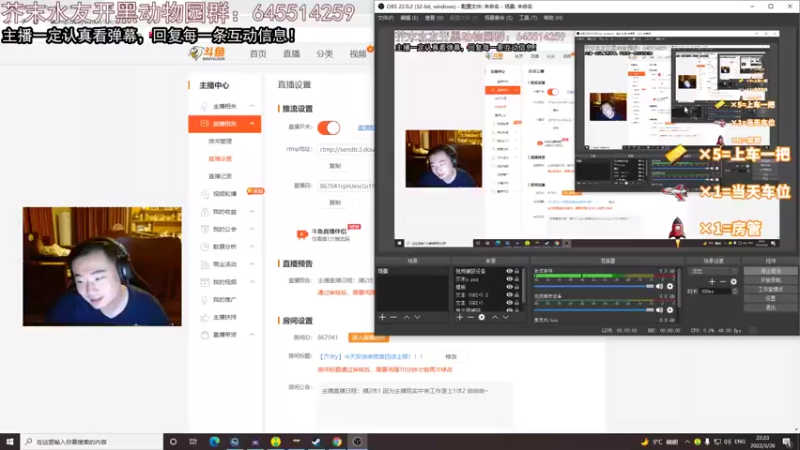
Task: Expand the 主播相关 sidebar section
Action: pyautogui.click(x=252, y=106)
